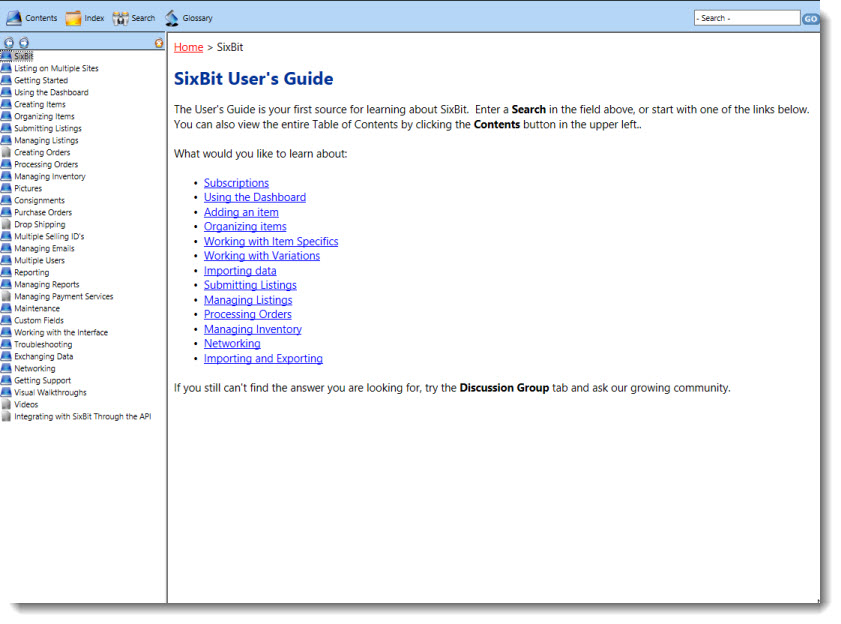841x624 pixels.
Task: Click page icon beside Managing Payment Services
Action: (6, 296)
